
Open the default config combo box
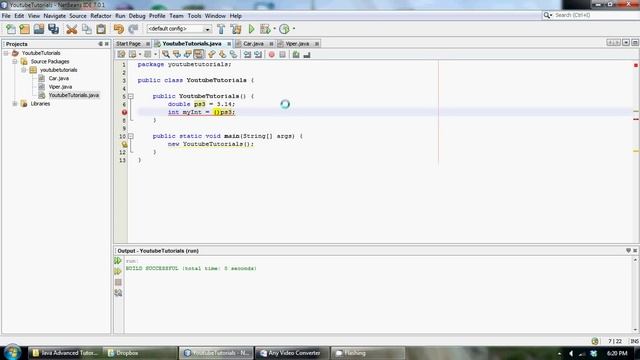tap(179, 29)
